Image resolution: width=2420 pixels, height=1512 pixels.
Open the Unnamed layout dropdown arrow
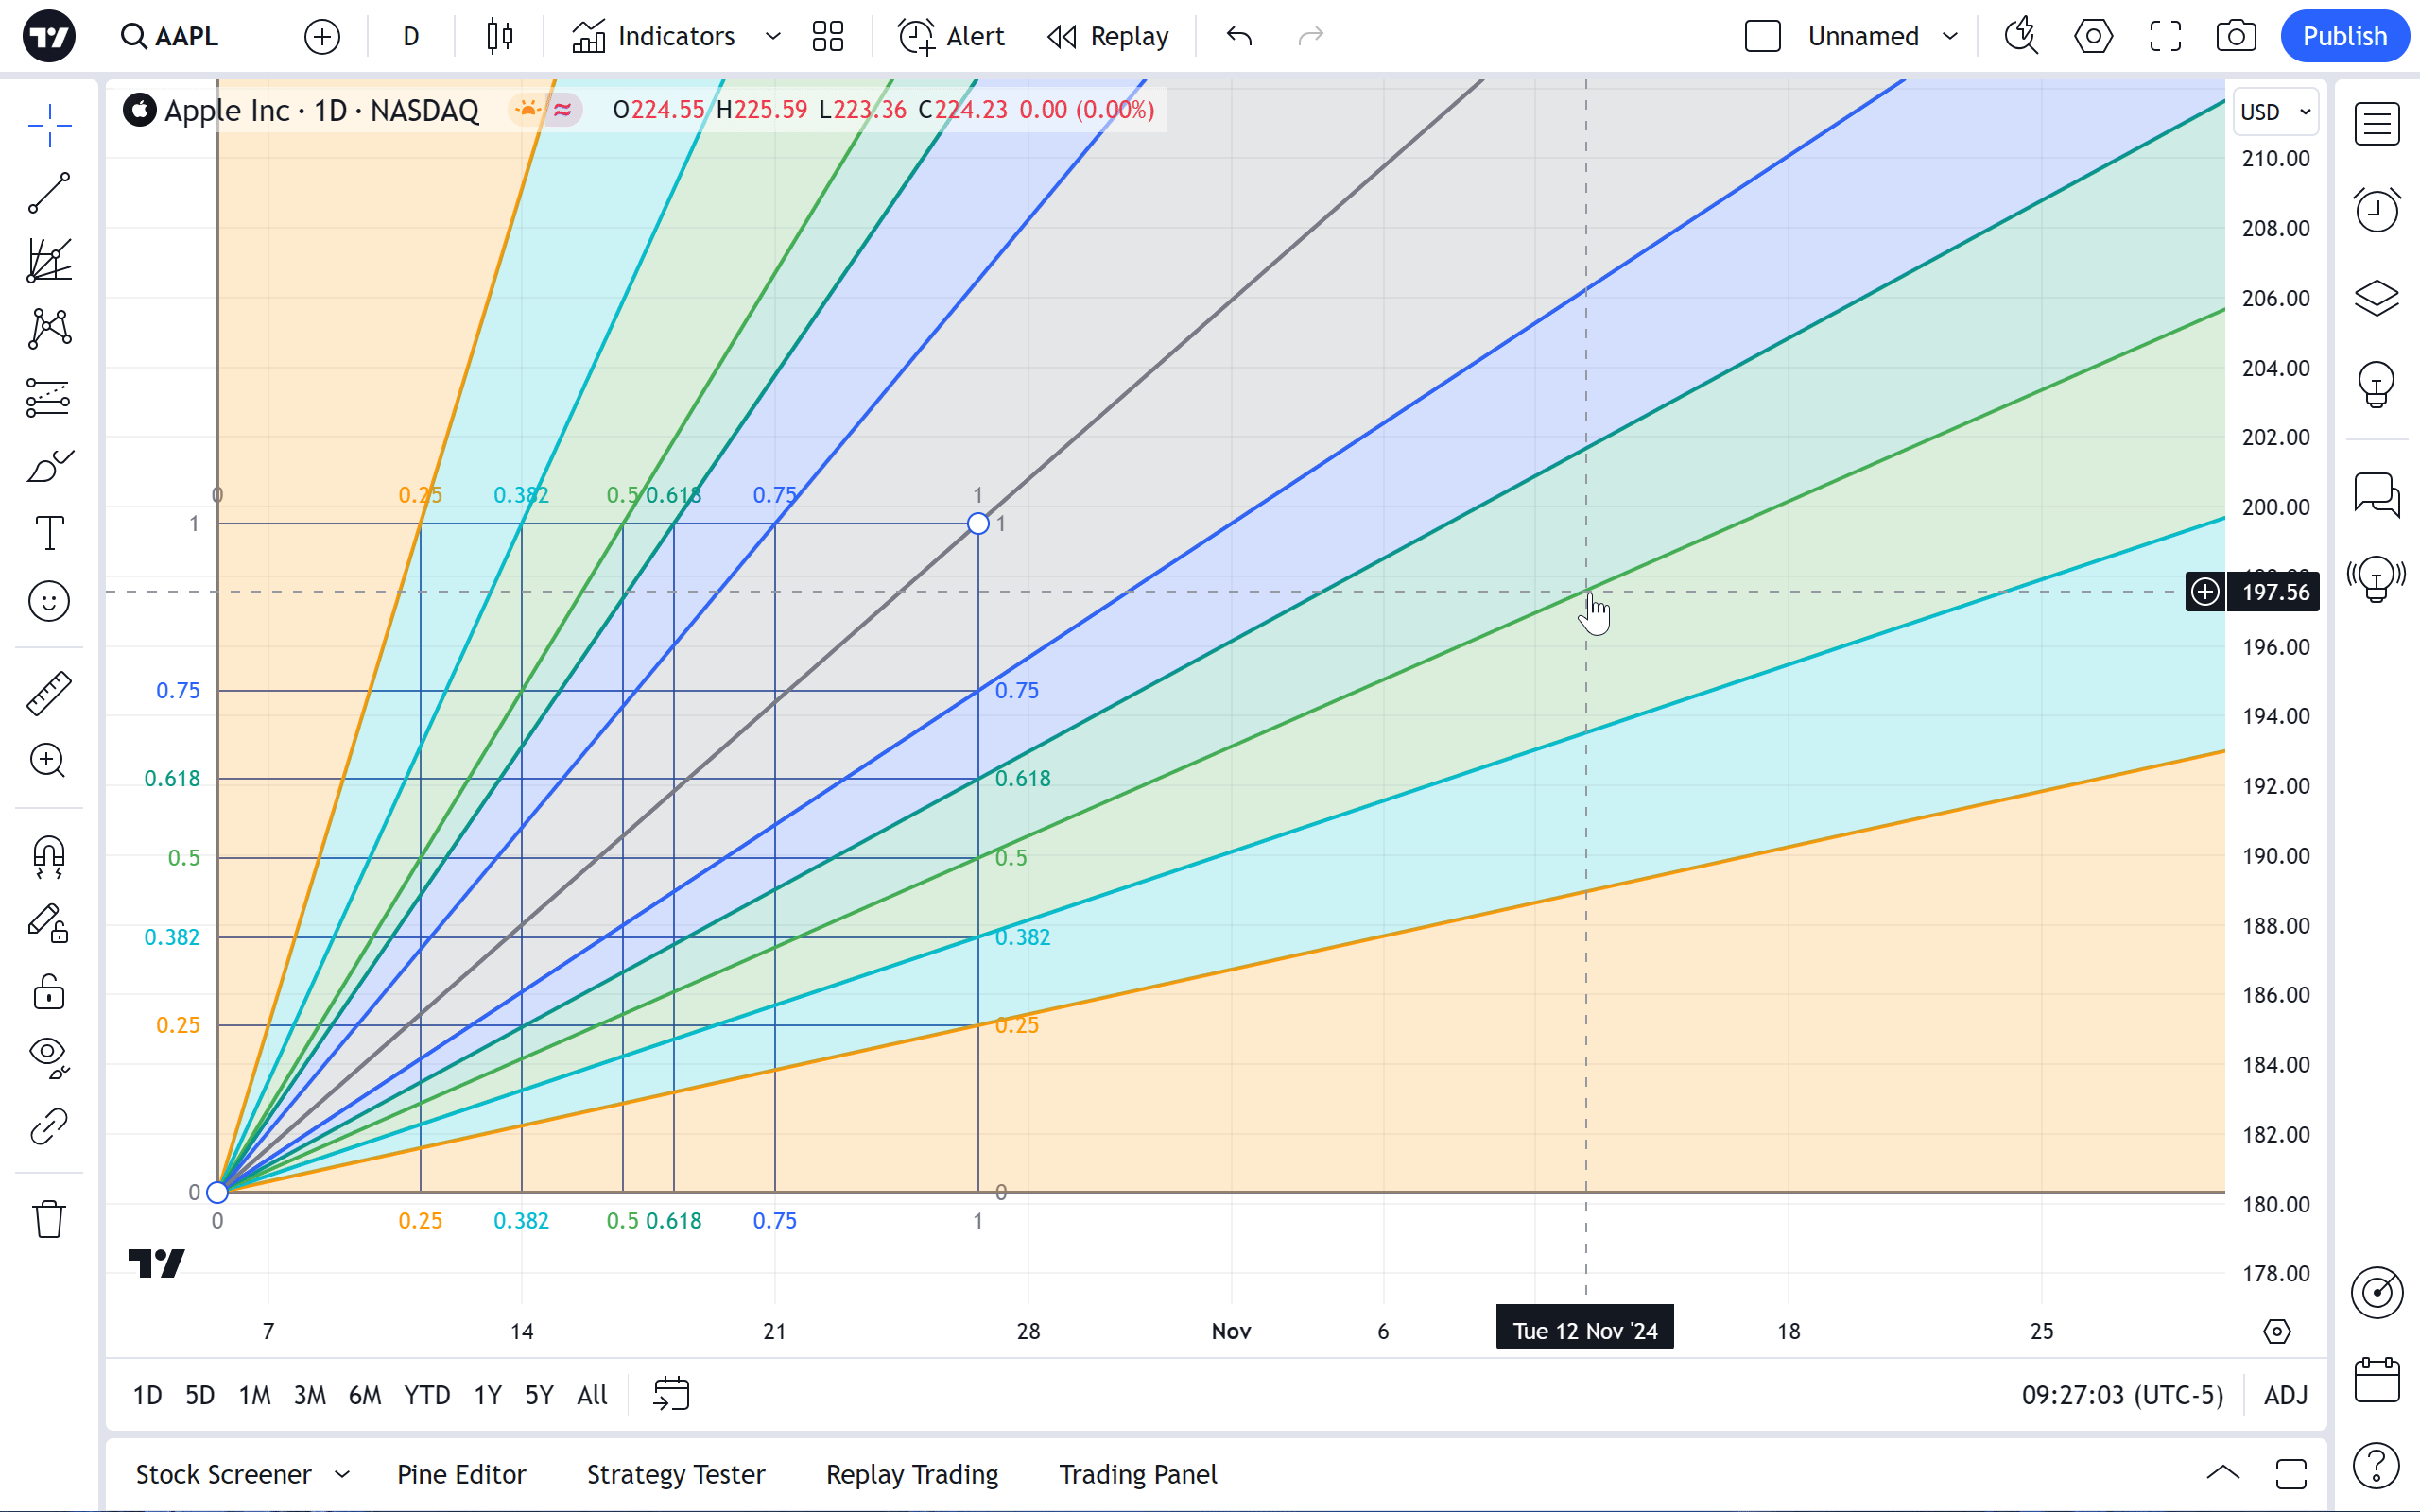point(1950,37)
